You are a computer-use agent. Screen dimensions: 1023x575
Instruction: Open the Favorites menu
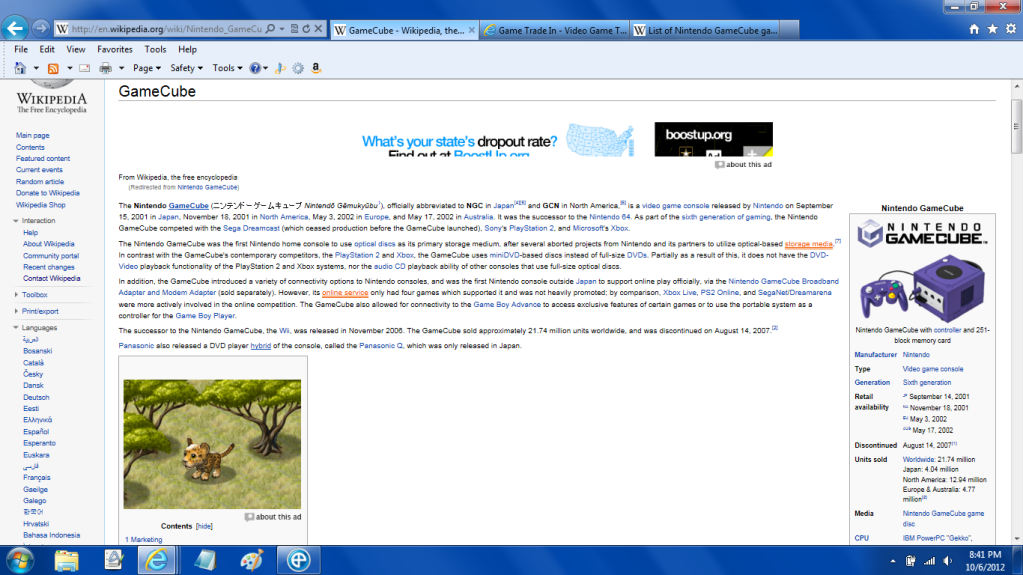click(x=115, y=50)
